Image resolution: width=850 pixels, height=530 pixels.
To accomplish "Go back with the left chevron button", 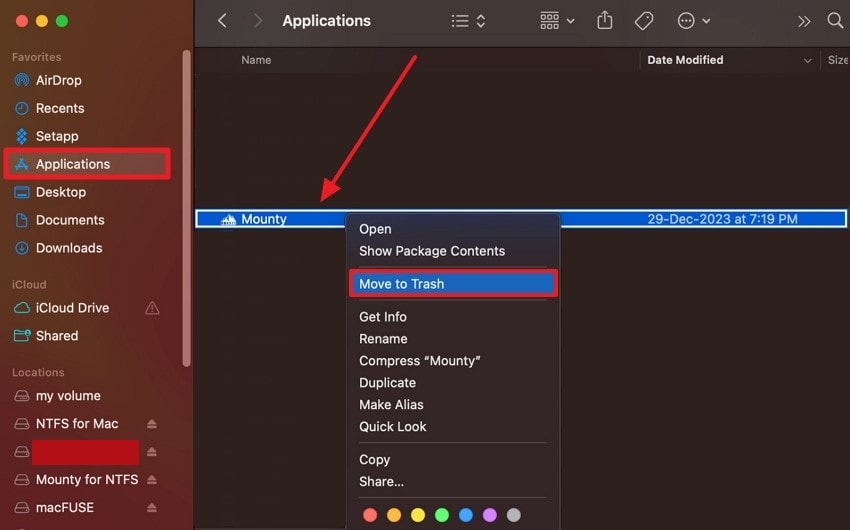I will pyautogui.click(x=222, y=21).
